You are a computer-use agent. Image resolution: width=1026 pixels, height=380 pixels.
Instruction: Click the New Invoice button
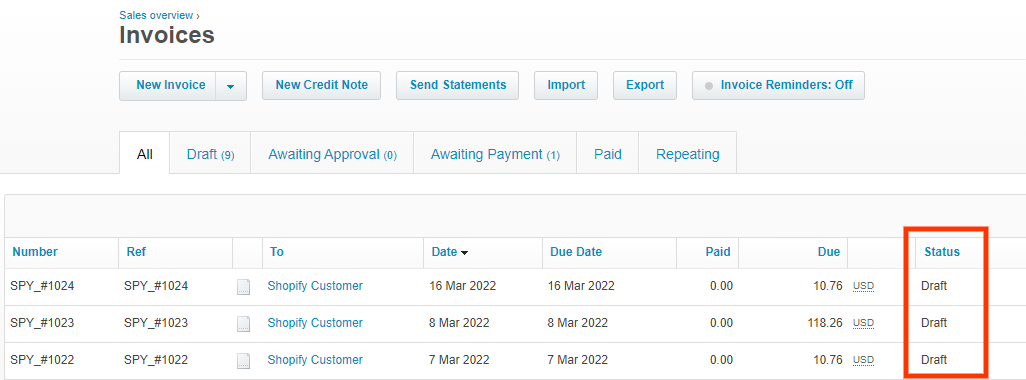[168, 86]
